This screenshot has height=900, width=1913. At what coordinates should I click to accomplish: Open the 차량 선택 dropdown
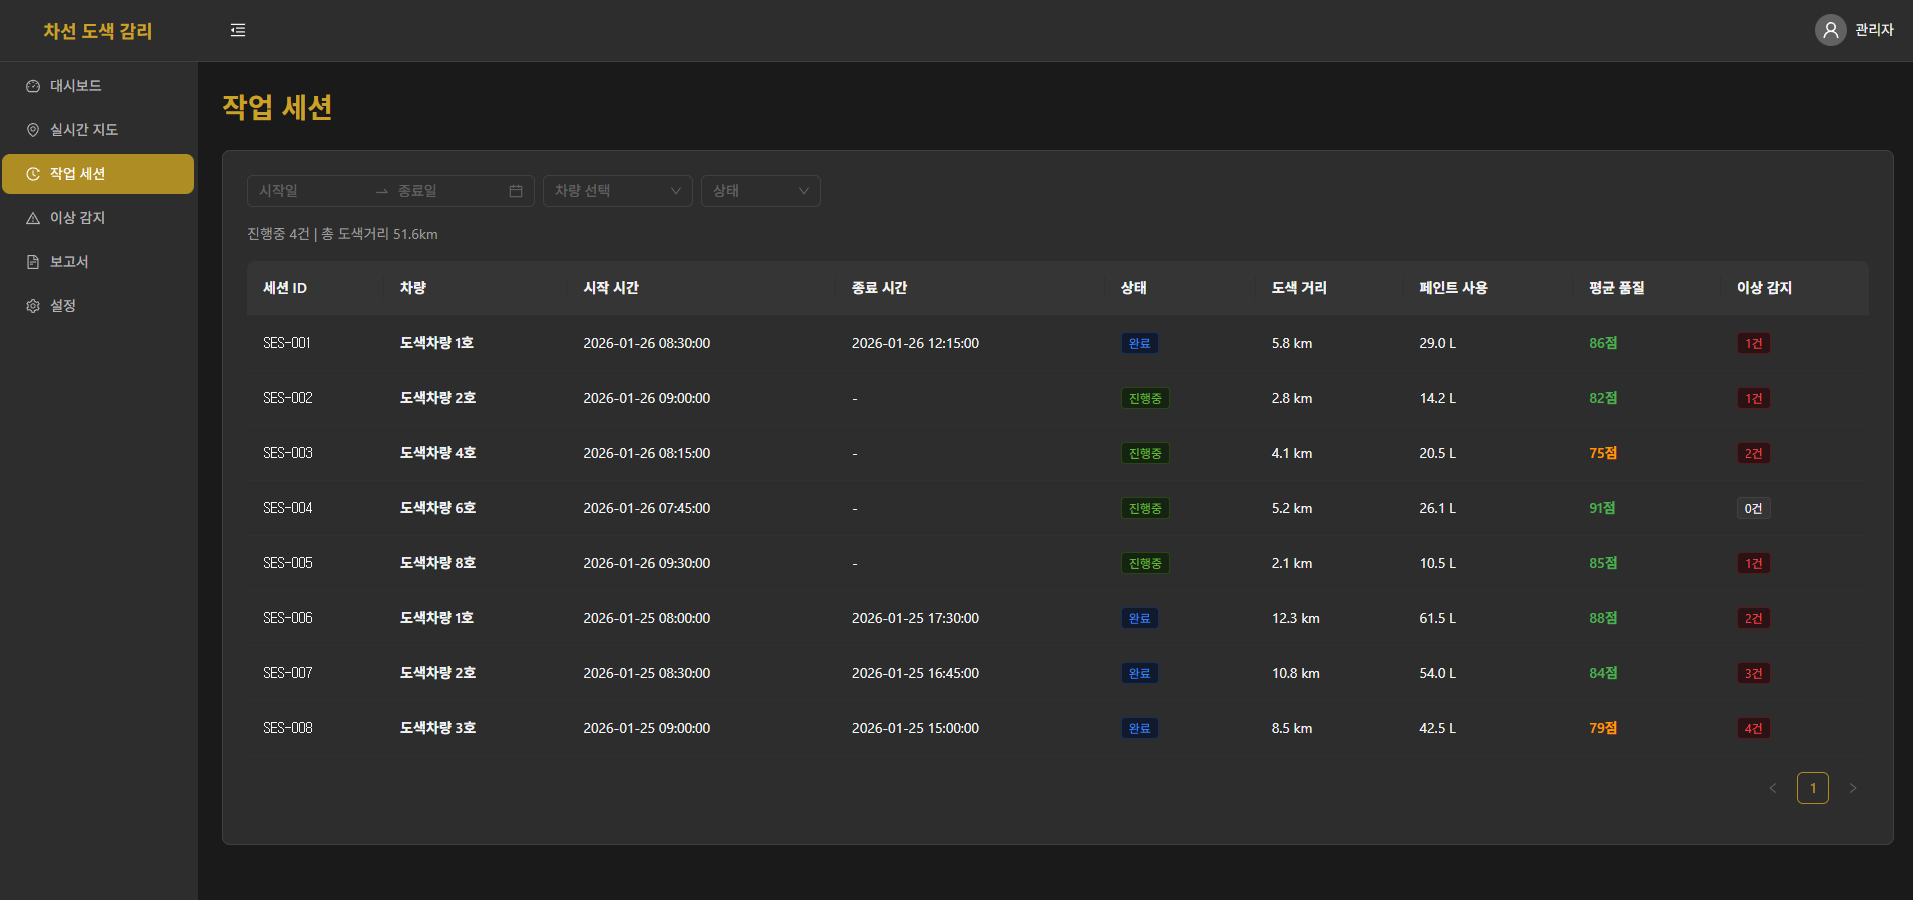point(617,191)
